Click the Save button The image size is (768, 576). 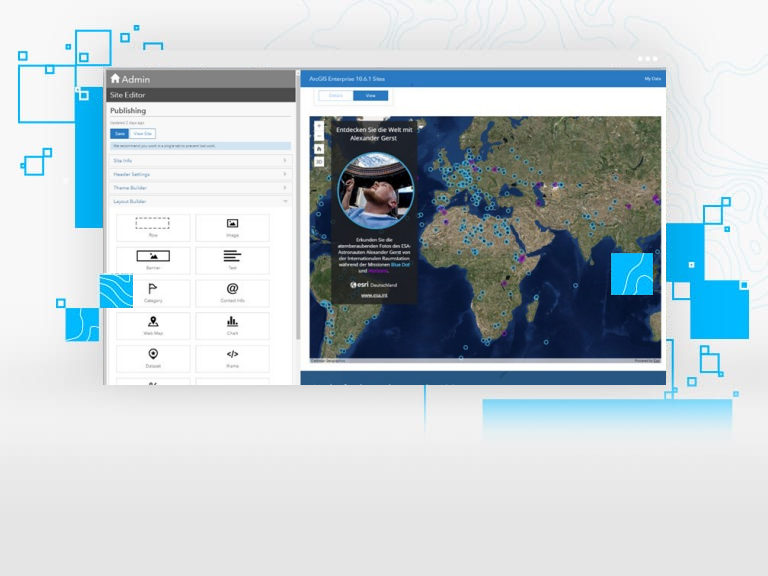click(120, 133)
